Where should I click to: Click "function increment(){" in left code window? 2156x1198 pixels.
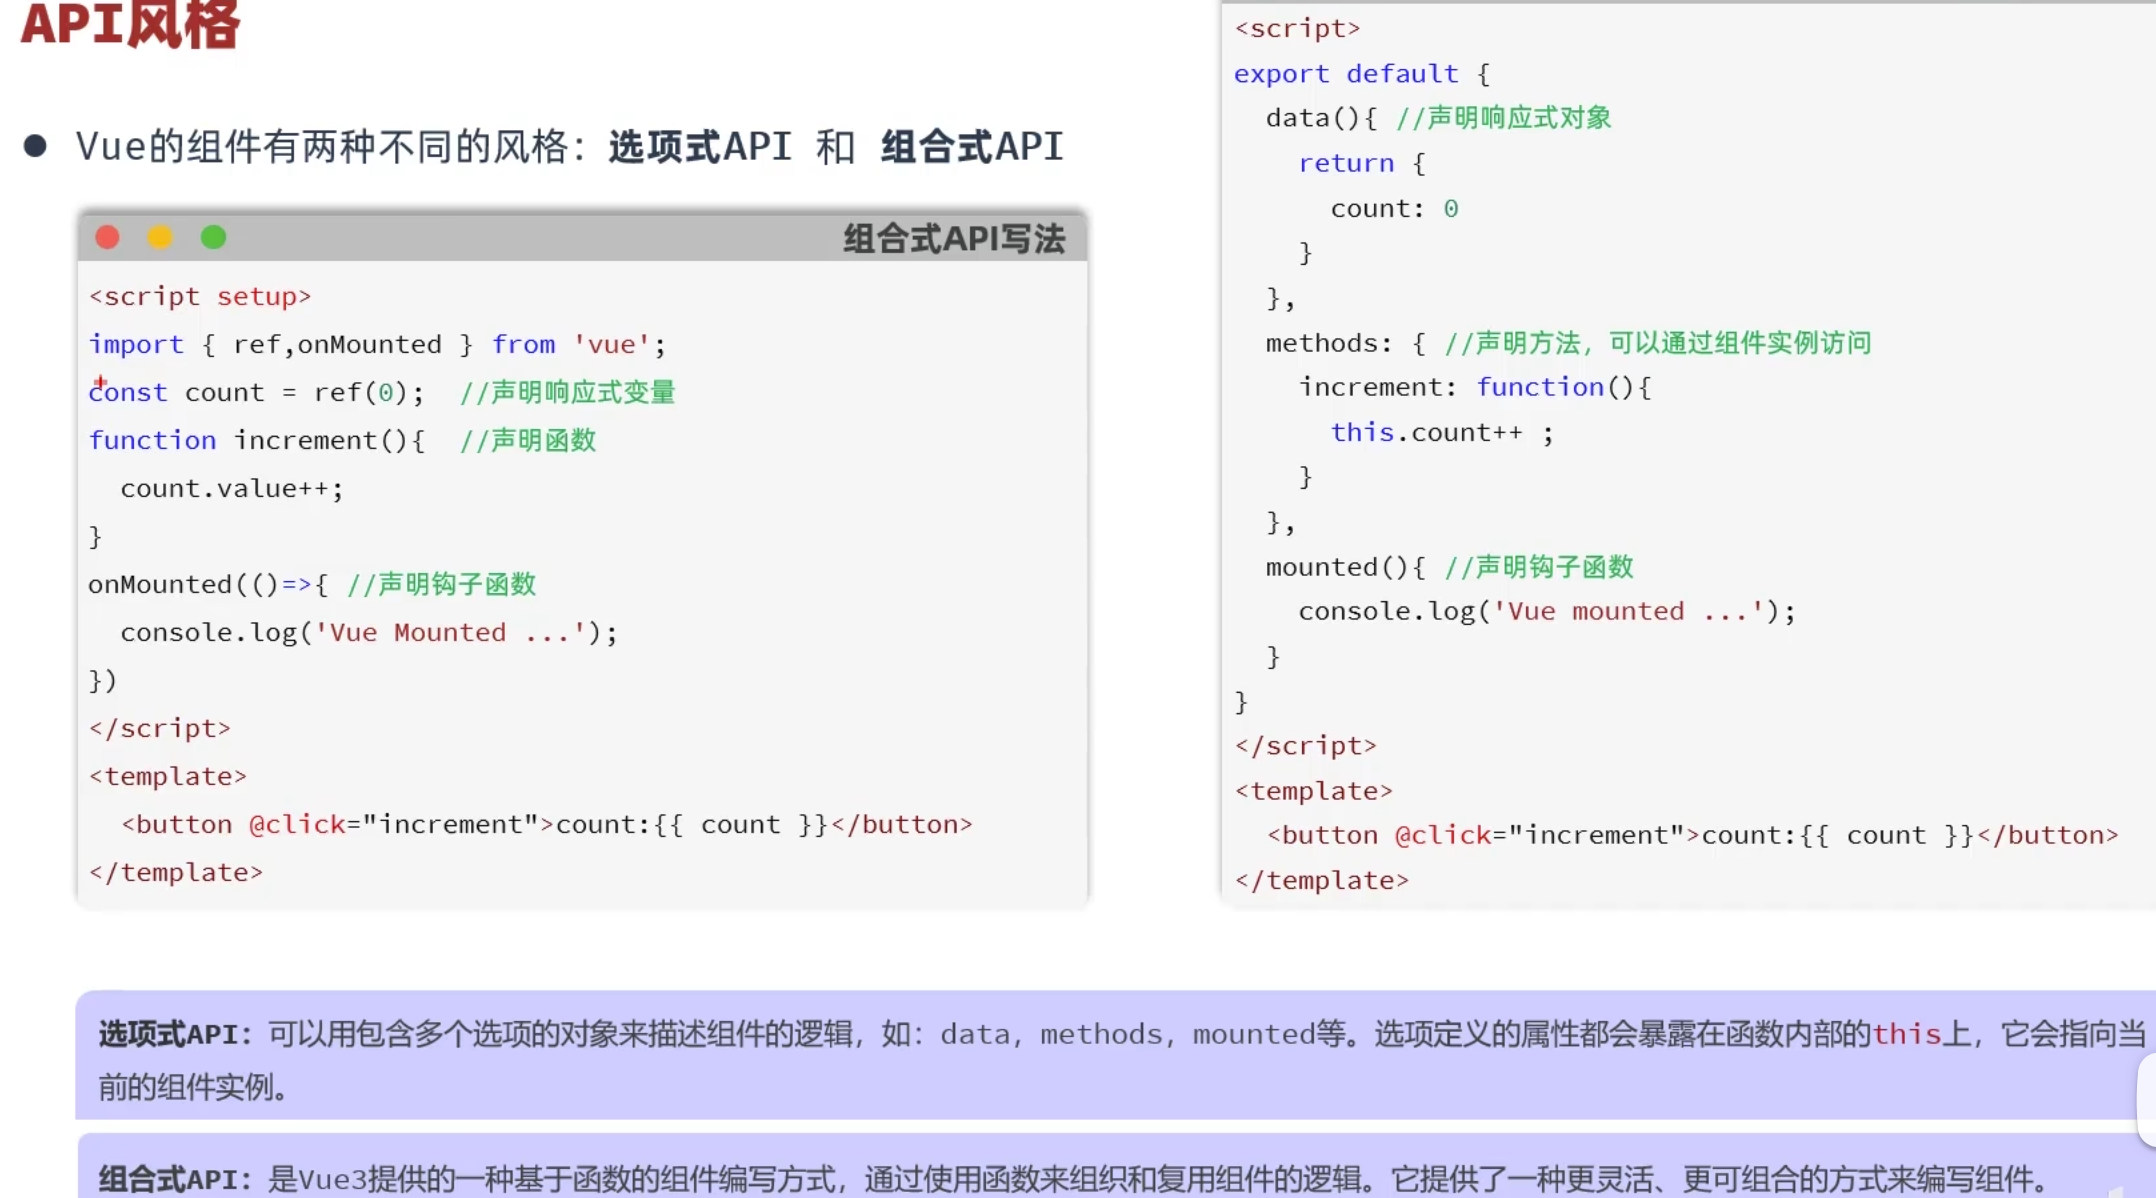point(257,441)
